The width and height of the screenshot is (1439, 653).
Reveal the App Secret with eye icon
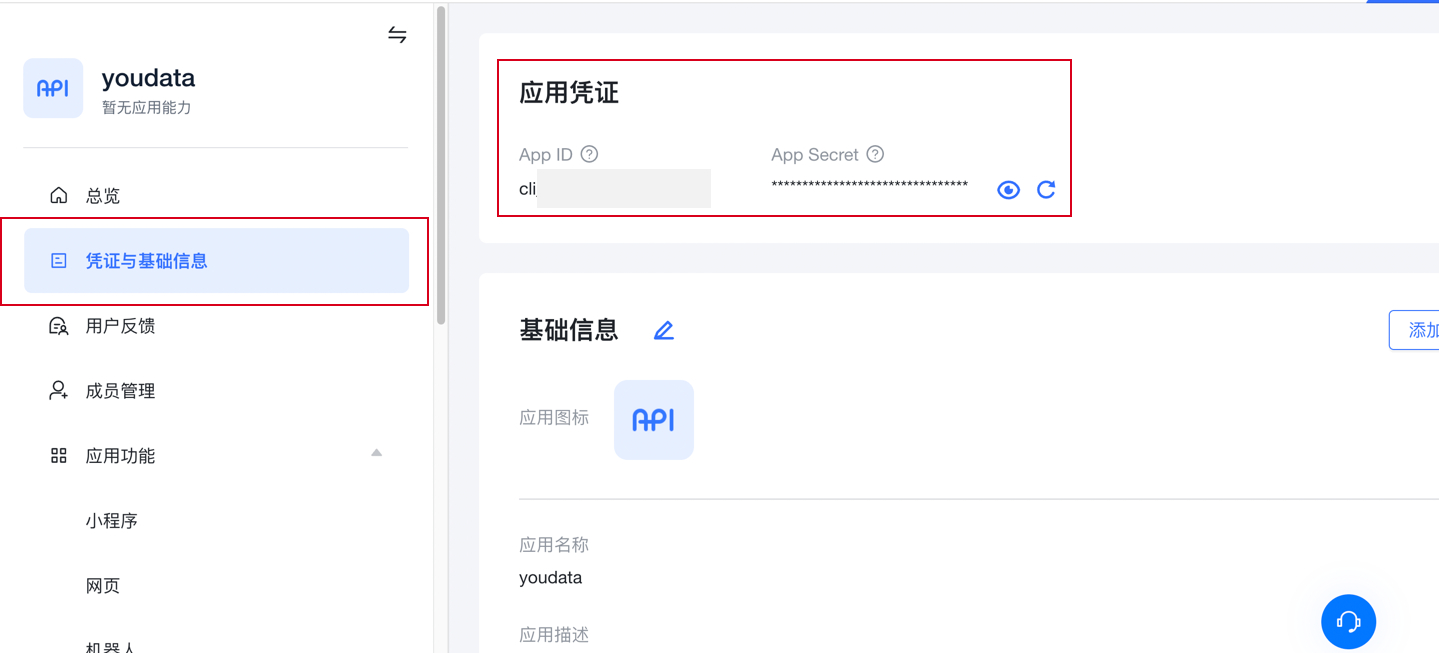click(x=1008, y=190)
